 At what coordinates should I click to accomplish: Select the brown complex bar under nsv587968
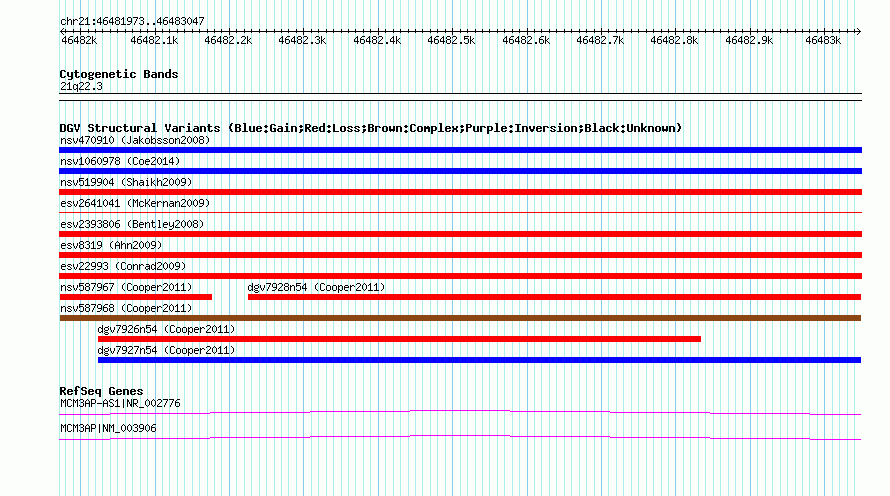(460, 318)
